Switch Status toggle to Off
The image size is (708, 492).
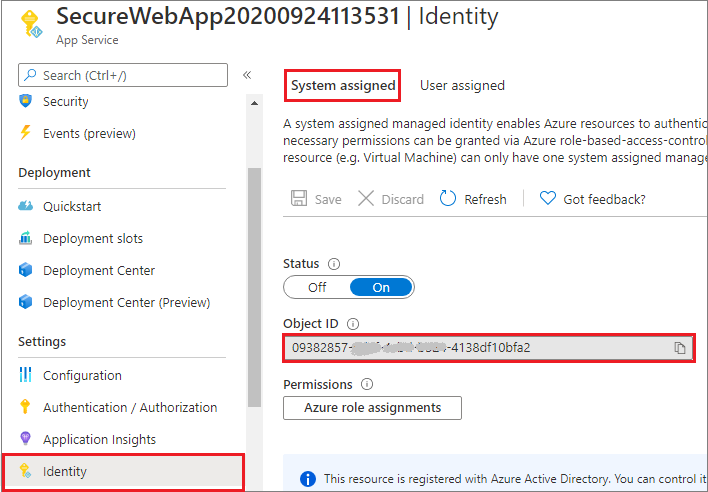tap(317, 288)
